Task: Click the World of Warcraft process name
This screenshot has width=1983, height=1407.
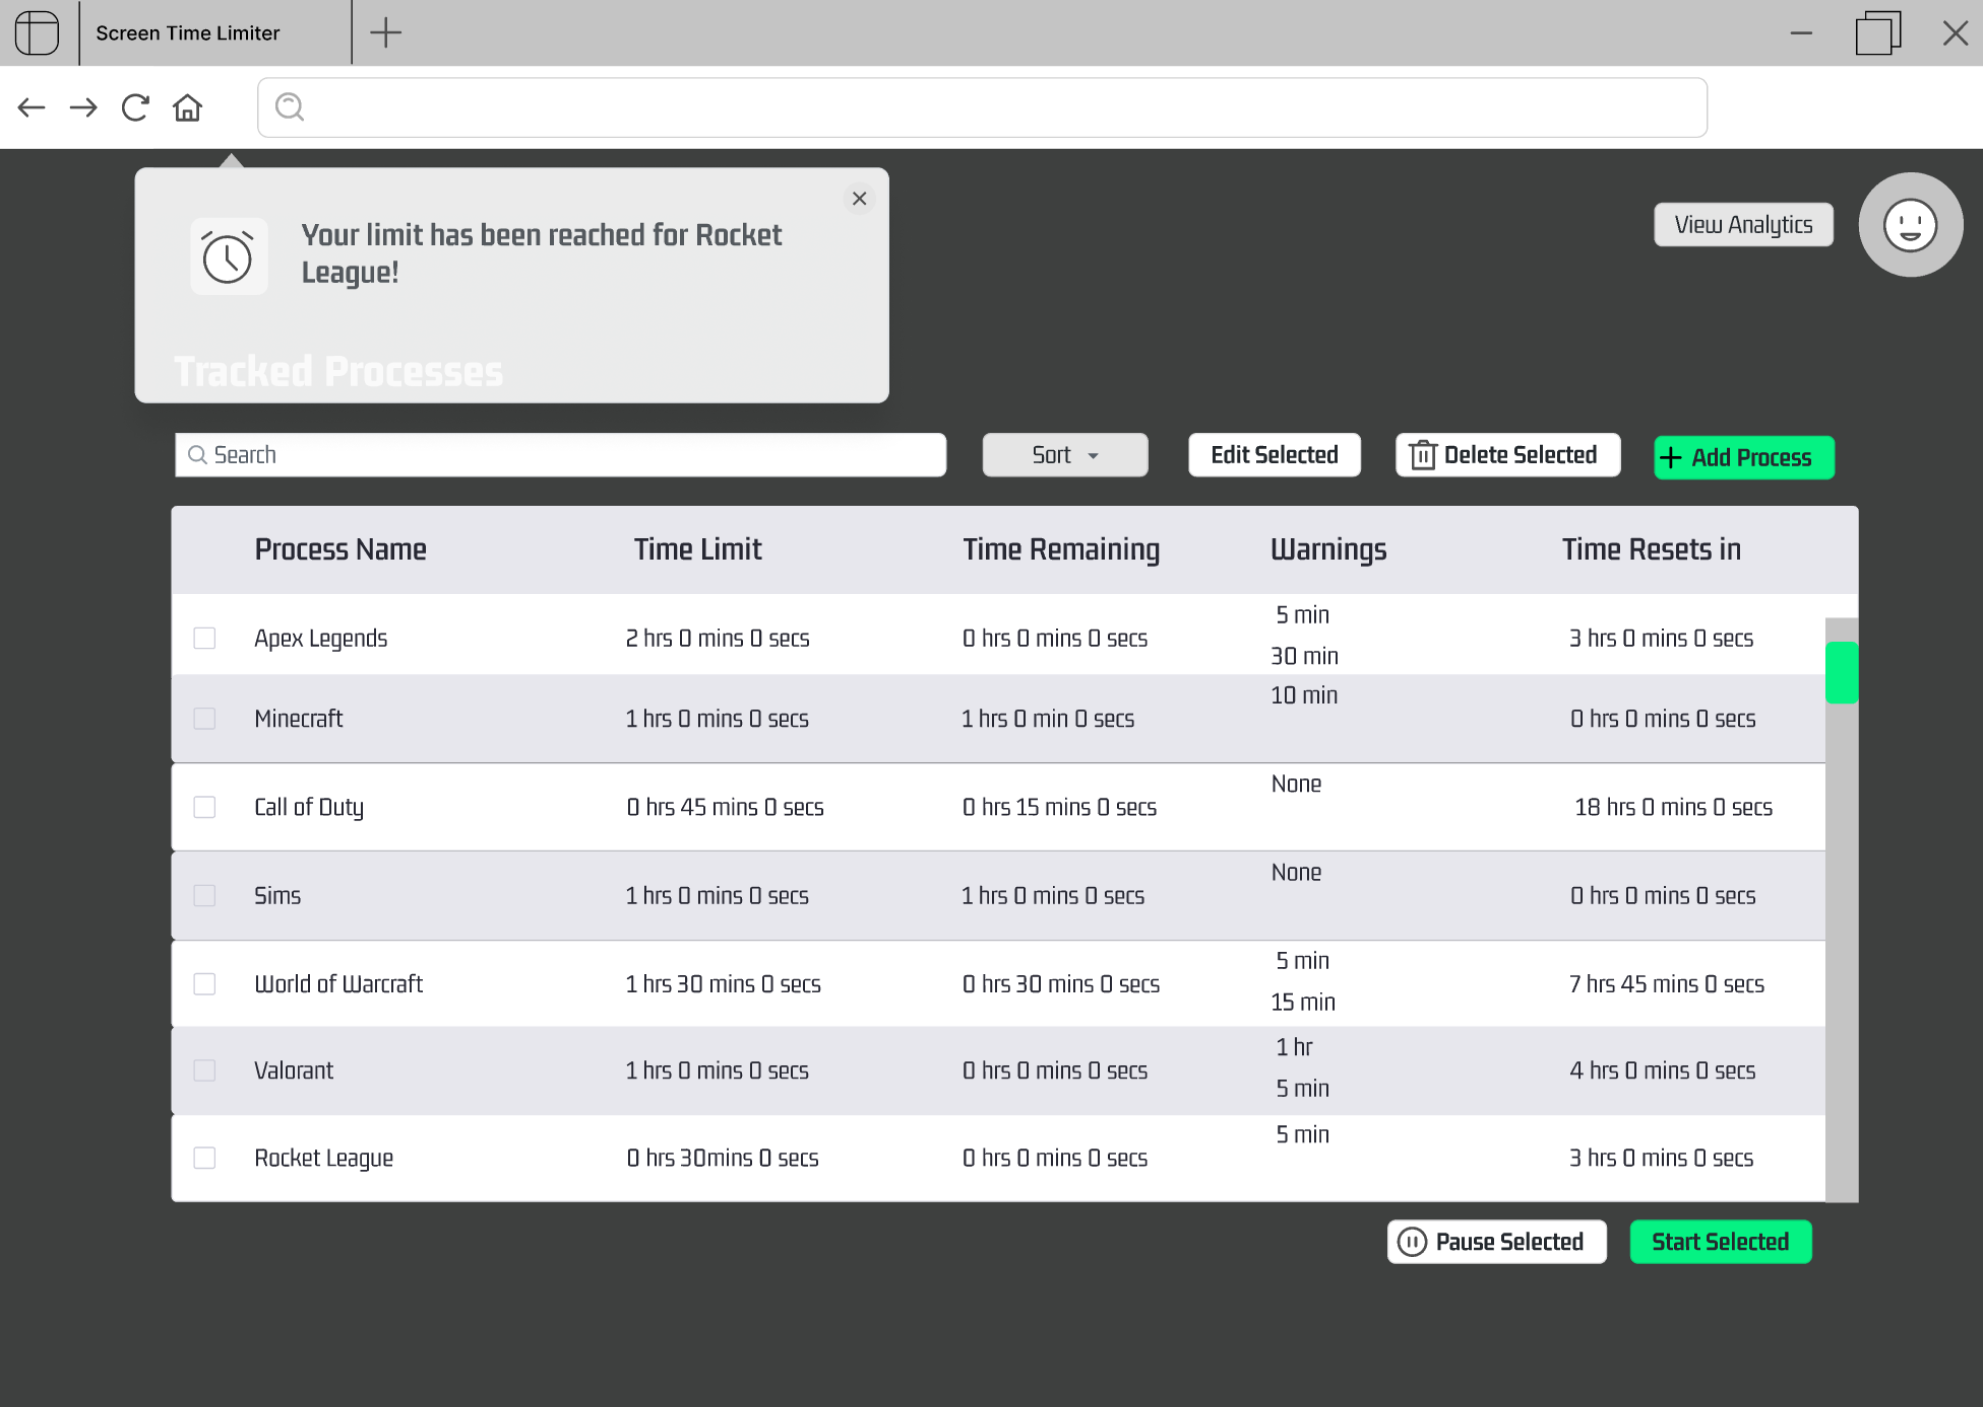Action: coord(338,984)
